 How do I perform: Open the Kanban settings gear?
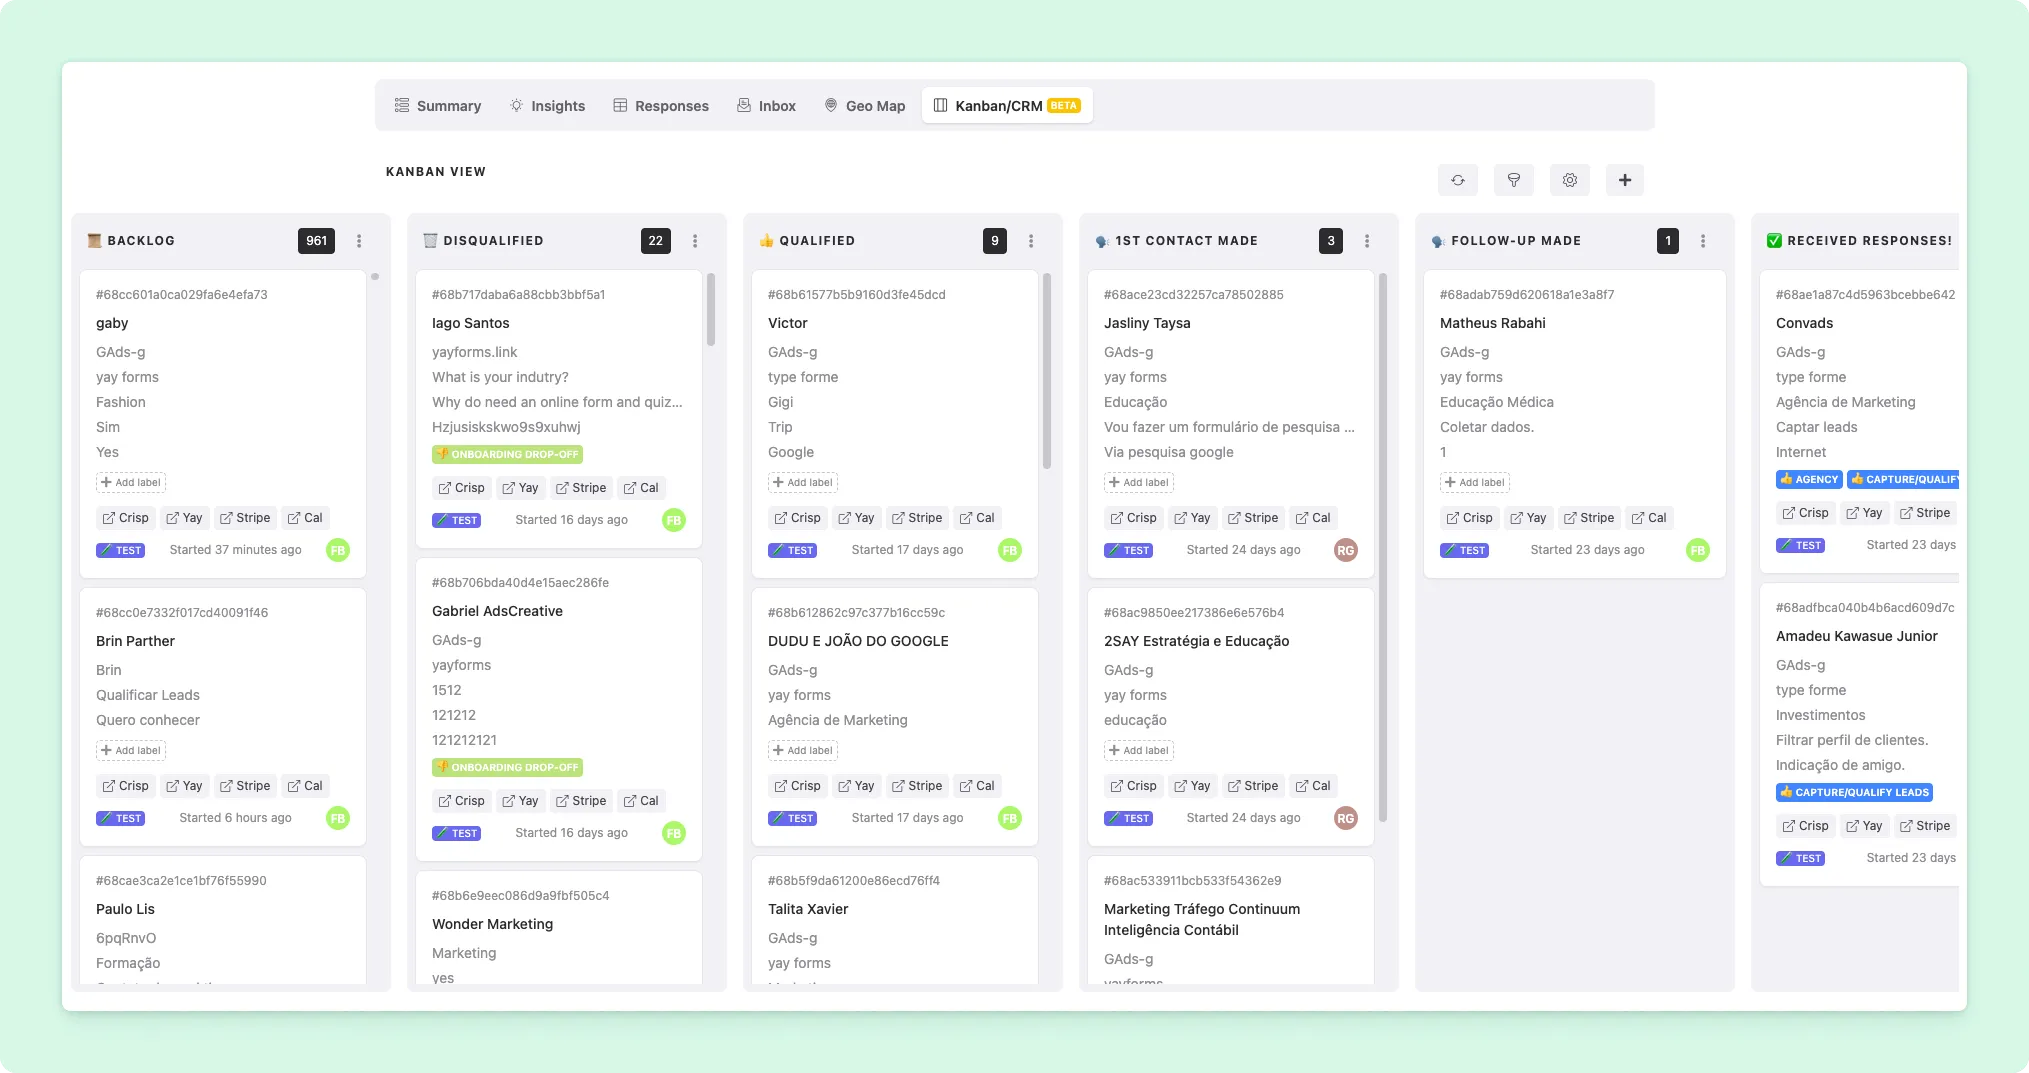(x=1569, y=180)
